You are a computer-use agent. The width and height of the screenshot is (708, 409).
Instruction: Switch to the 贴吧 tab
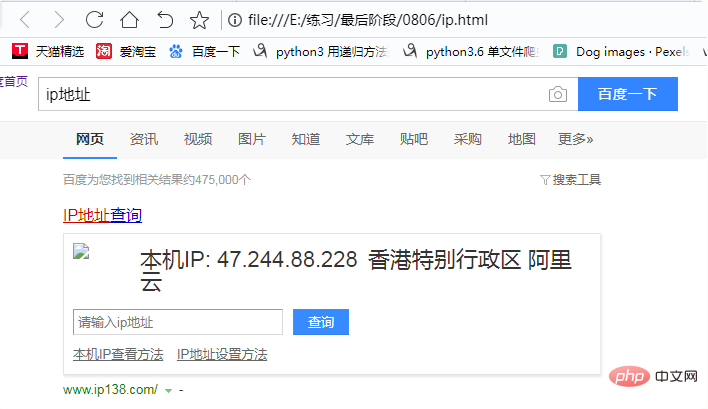pos(414,139)
